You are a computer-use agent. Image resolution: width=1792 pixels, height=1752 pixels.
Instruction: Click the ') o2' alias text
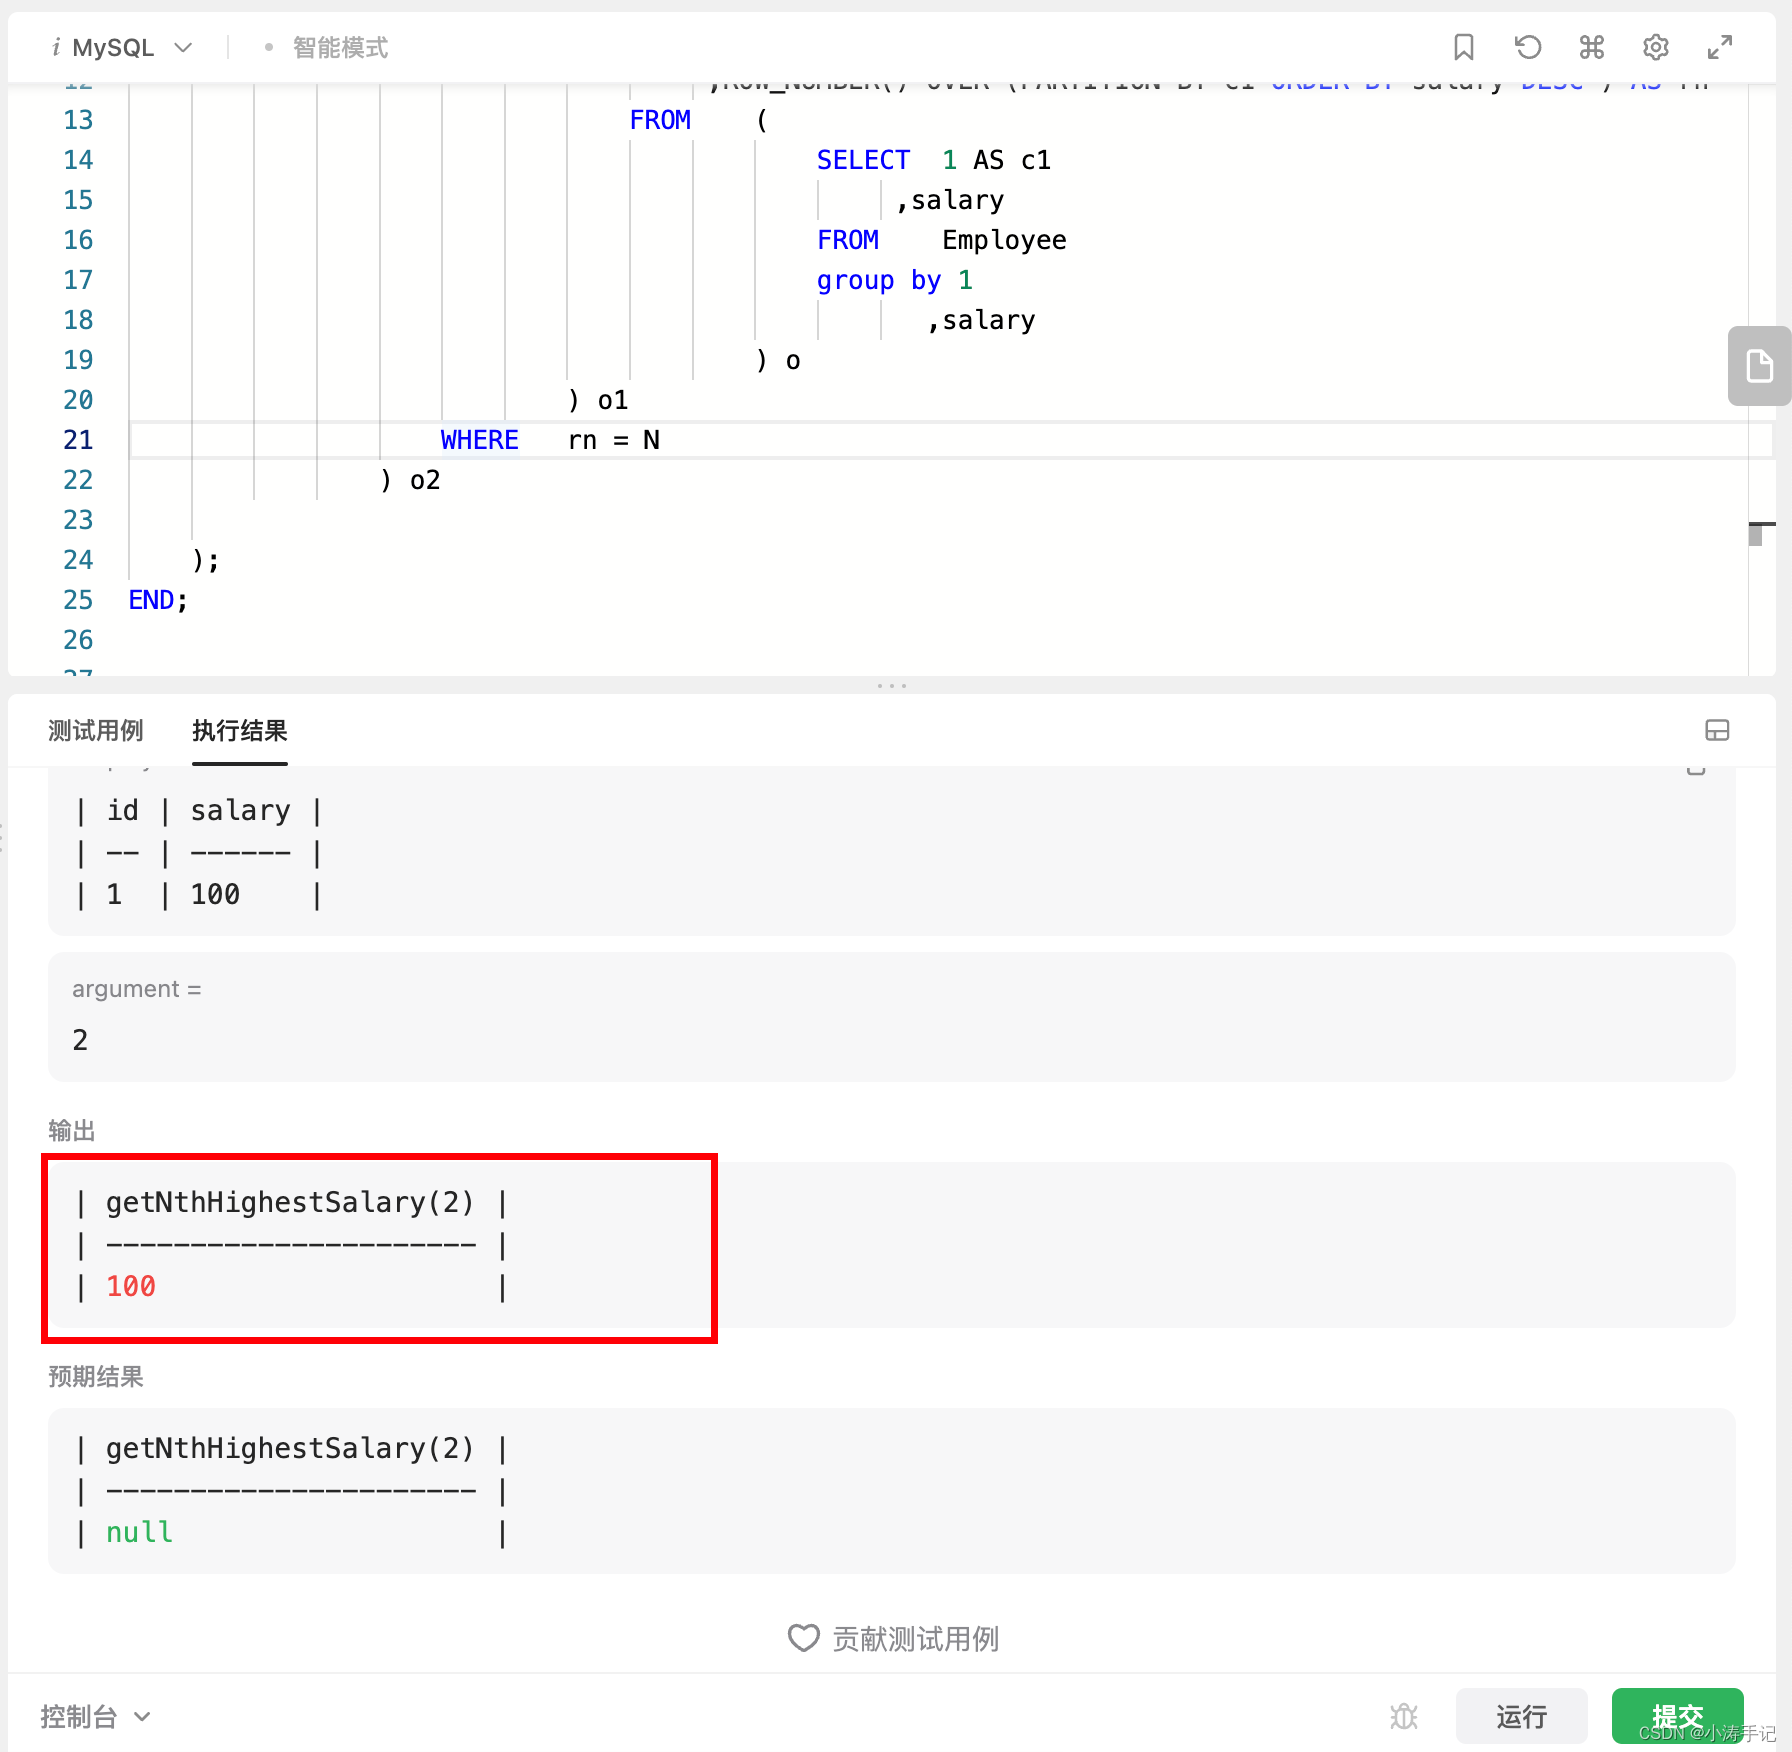click(x=410, y=480)
